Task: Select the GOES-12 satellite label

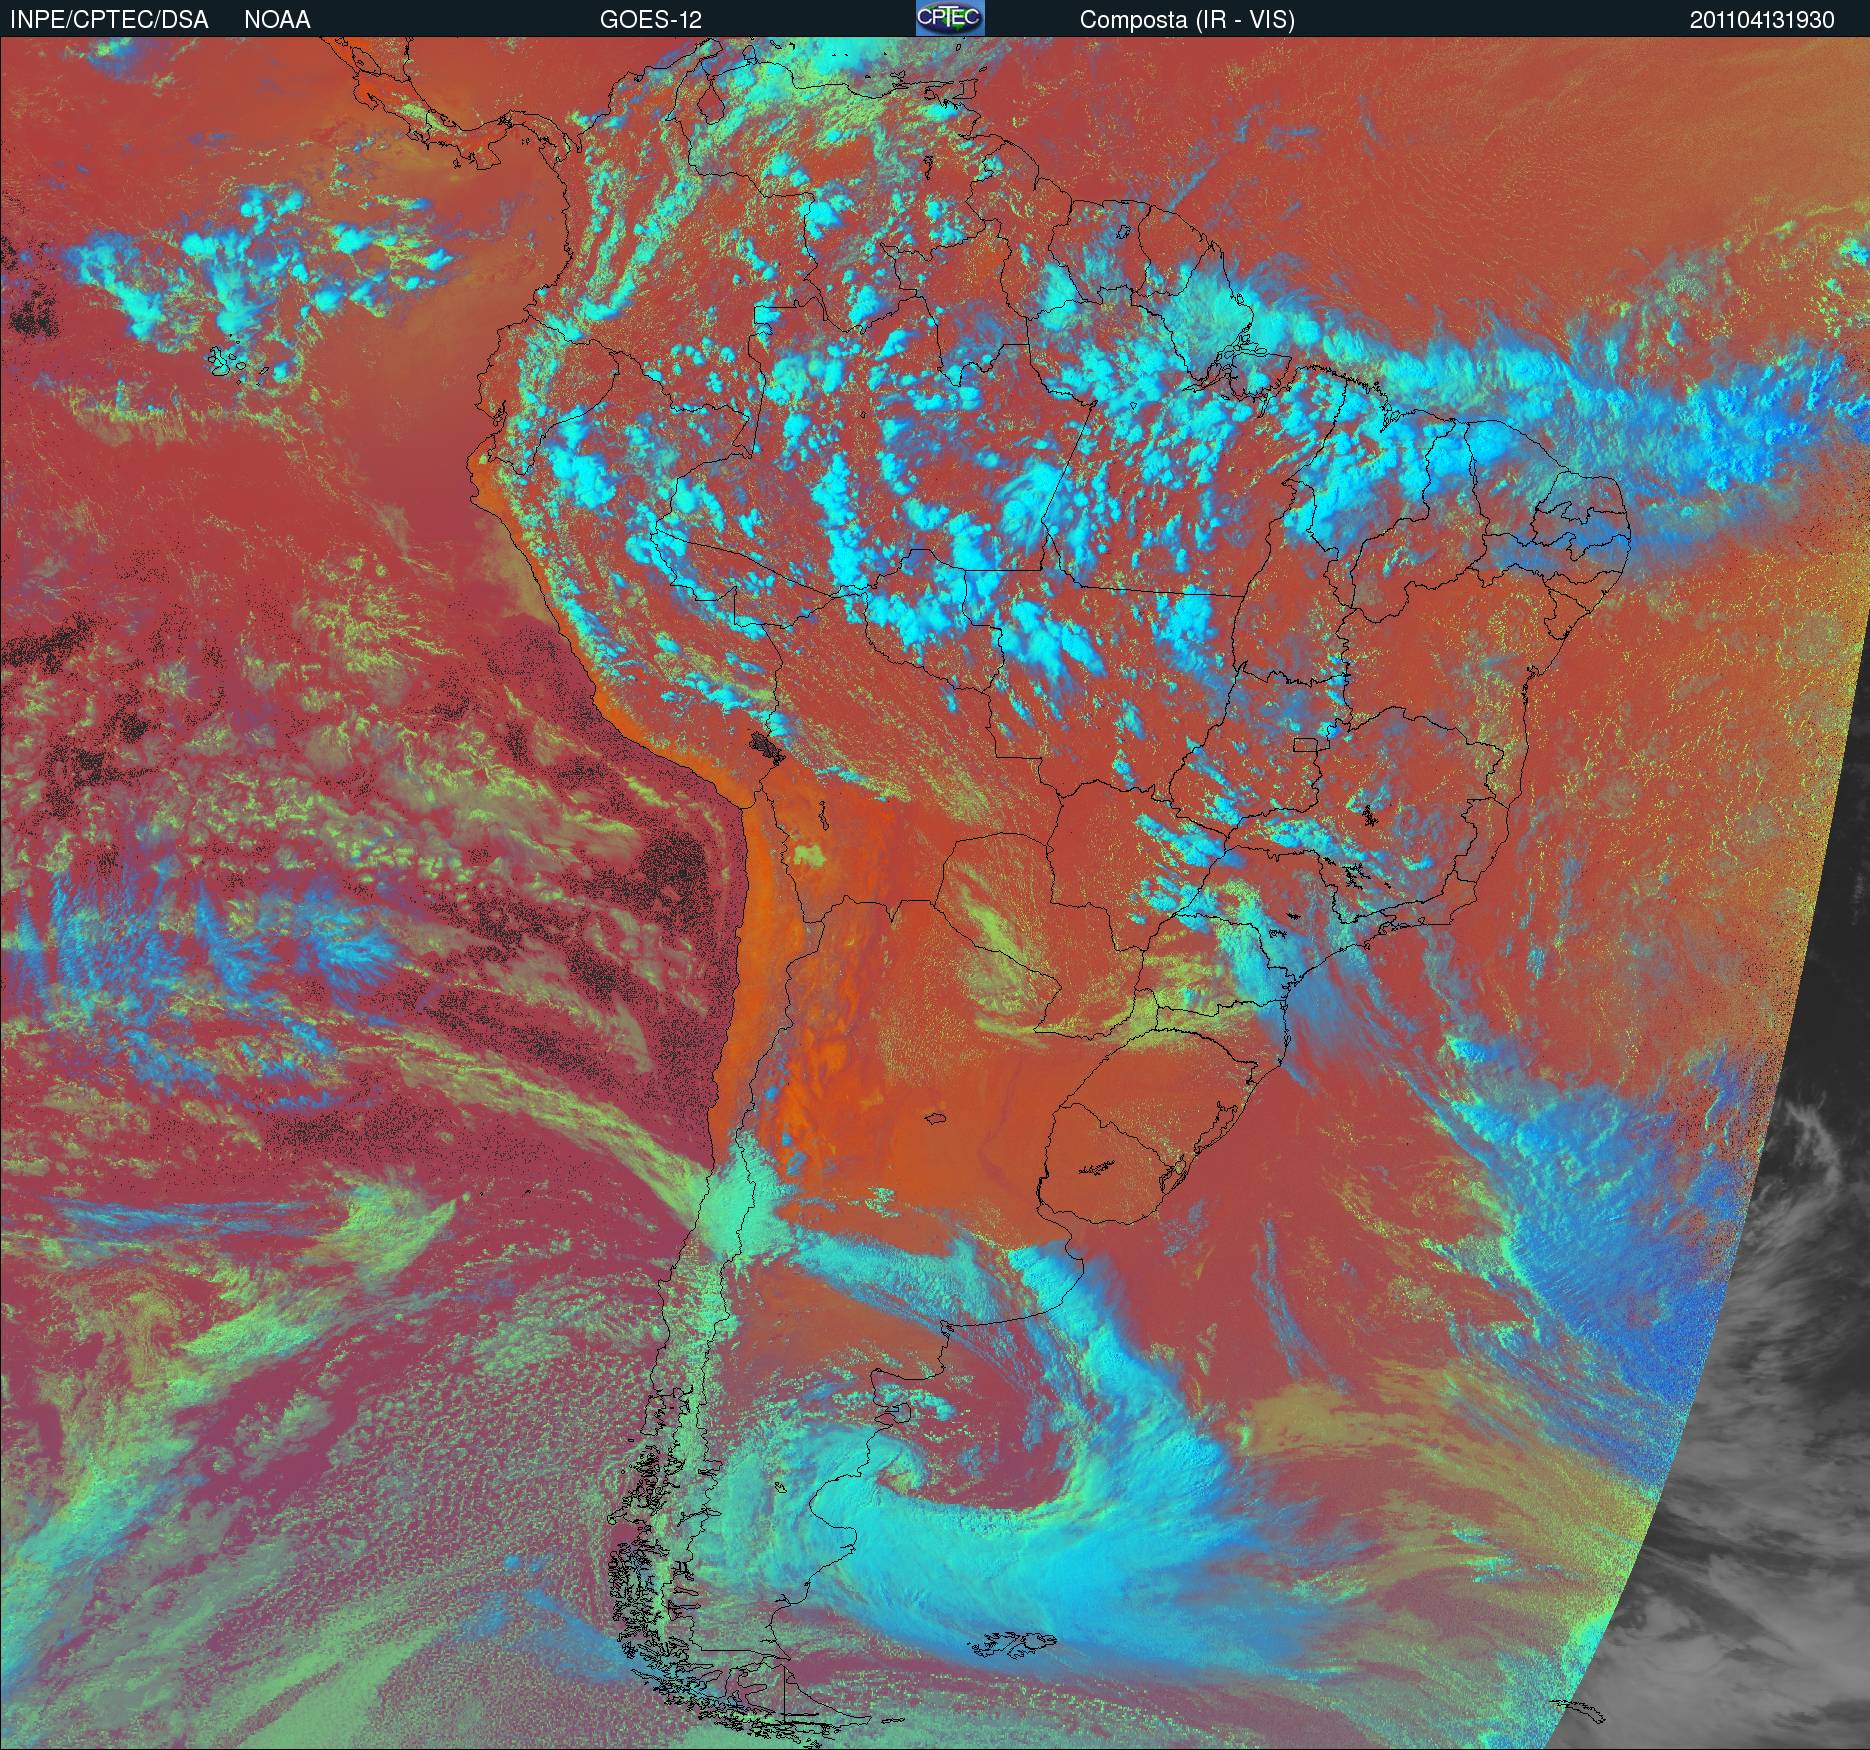Action: click(x=650, y=20)
